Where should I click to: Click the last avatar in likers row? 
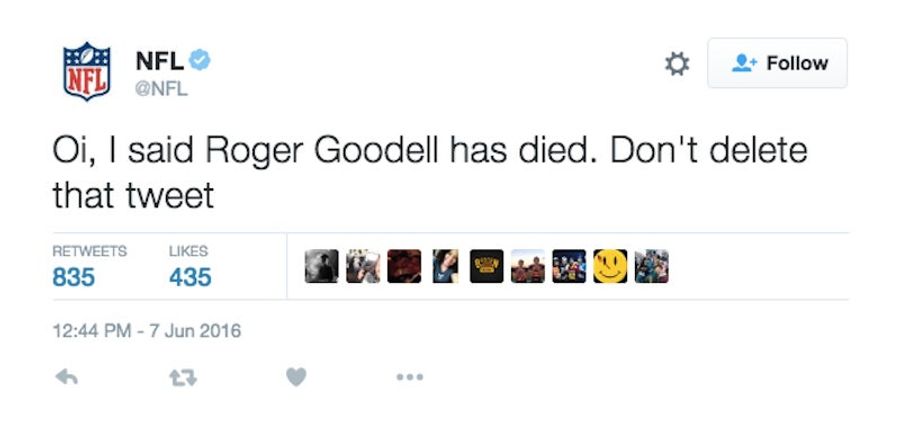[x=651, y=266]
